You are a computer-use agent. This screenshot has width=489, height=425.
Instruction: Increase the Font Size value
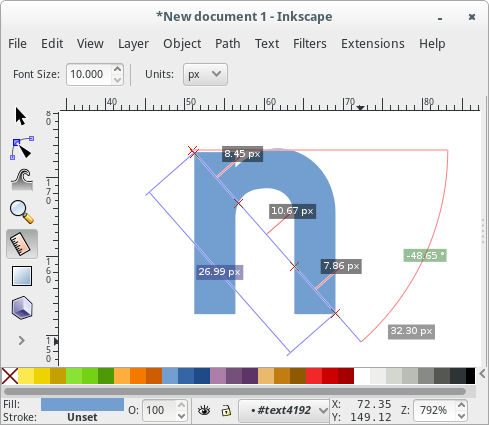click(x=117, y=69)
